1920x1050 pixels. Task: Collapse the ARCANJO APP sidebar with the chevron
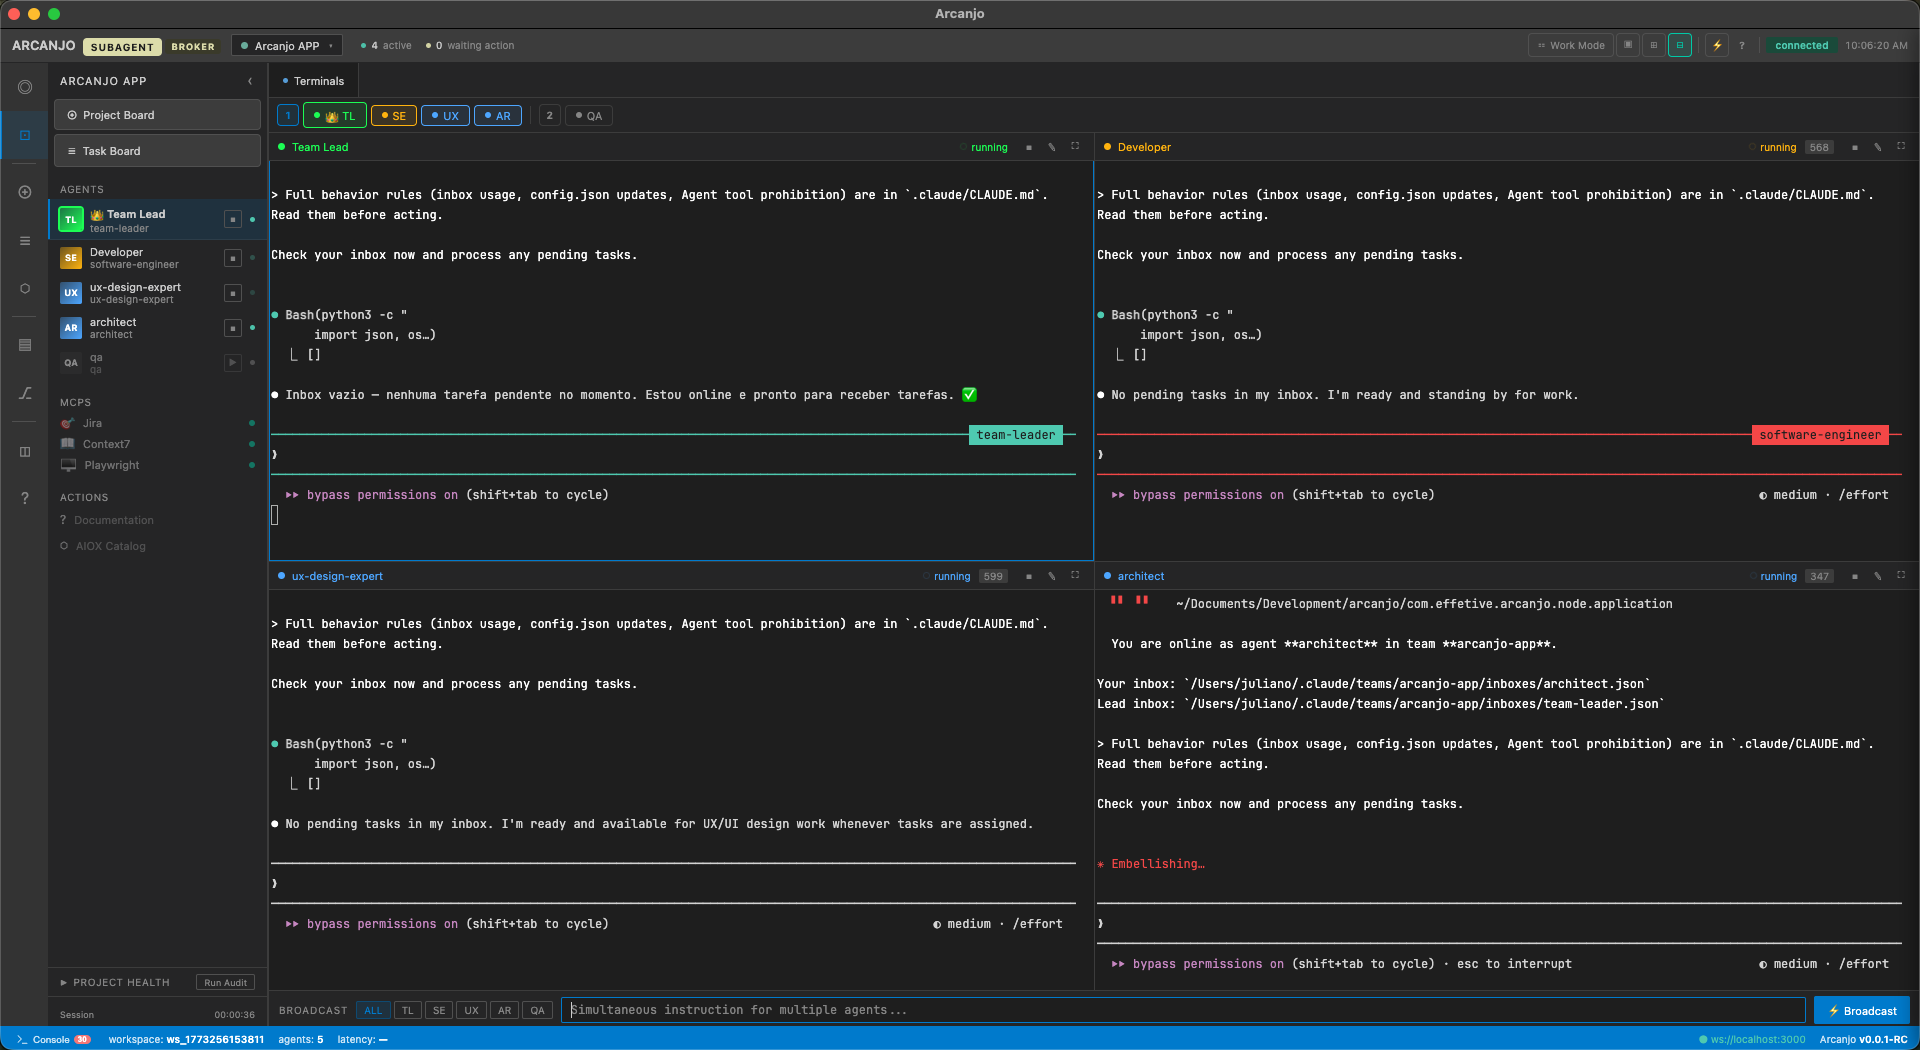click(250, 81)
